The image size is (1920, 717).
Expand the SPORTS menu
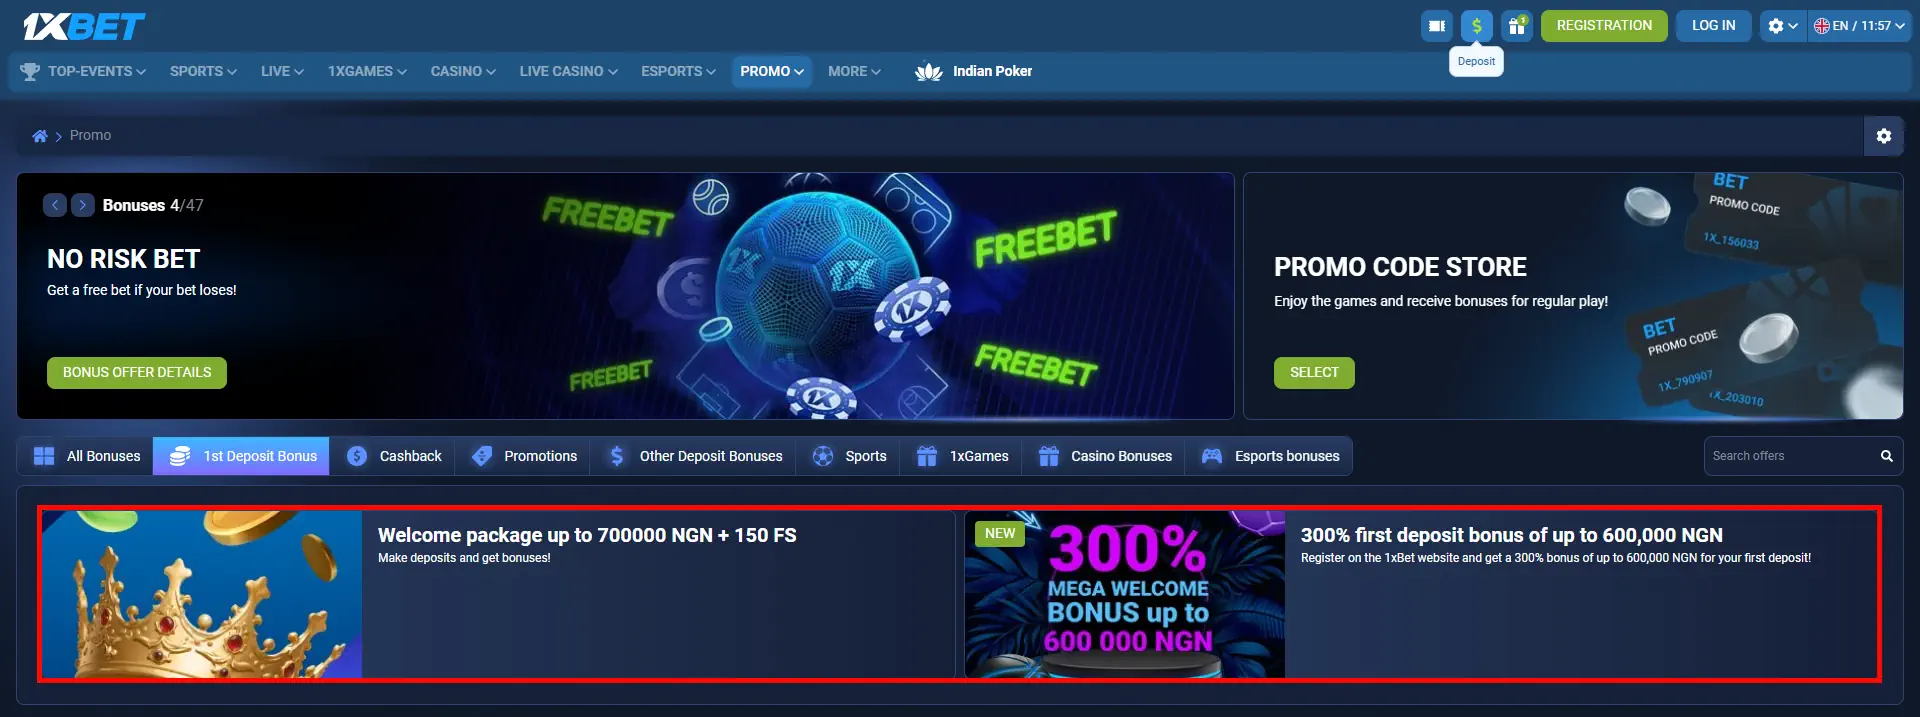point(203,71)
